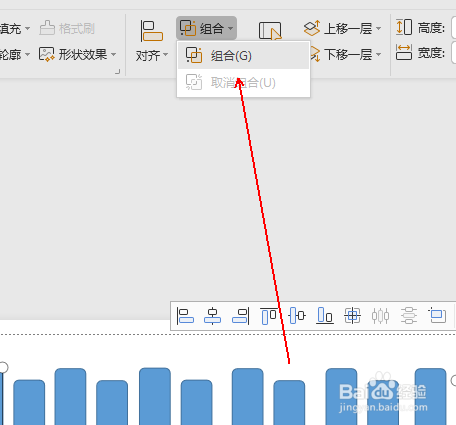
Task: Center both ways in floating toolbar
Action: click(x=353, y=316)
